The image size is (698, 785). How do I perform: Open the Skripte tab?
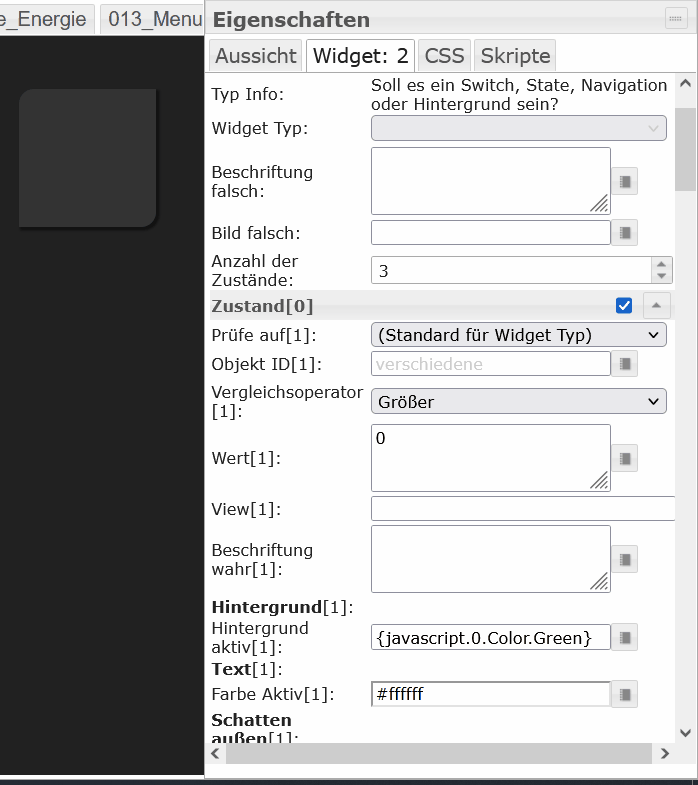pyautogui.click(x=514, y=56)
